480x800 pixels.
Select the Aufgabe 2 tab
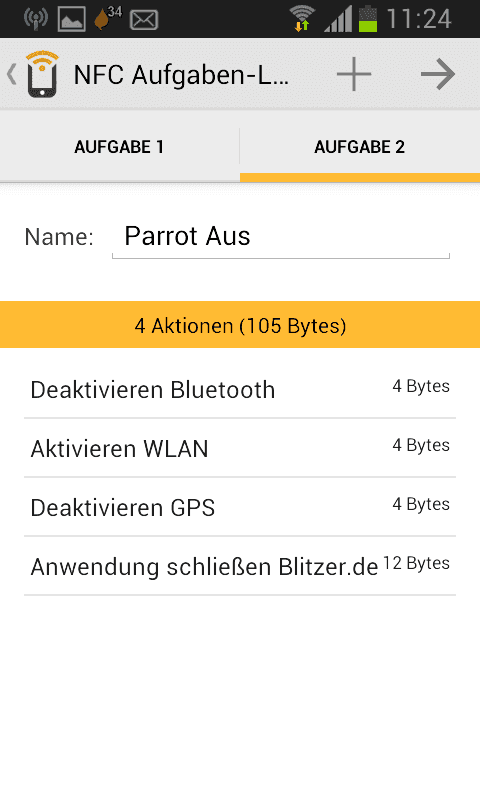[x=360, y=147]
